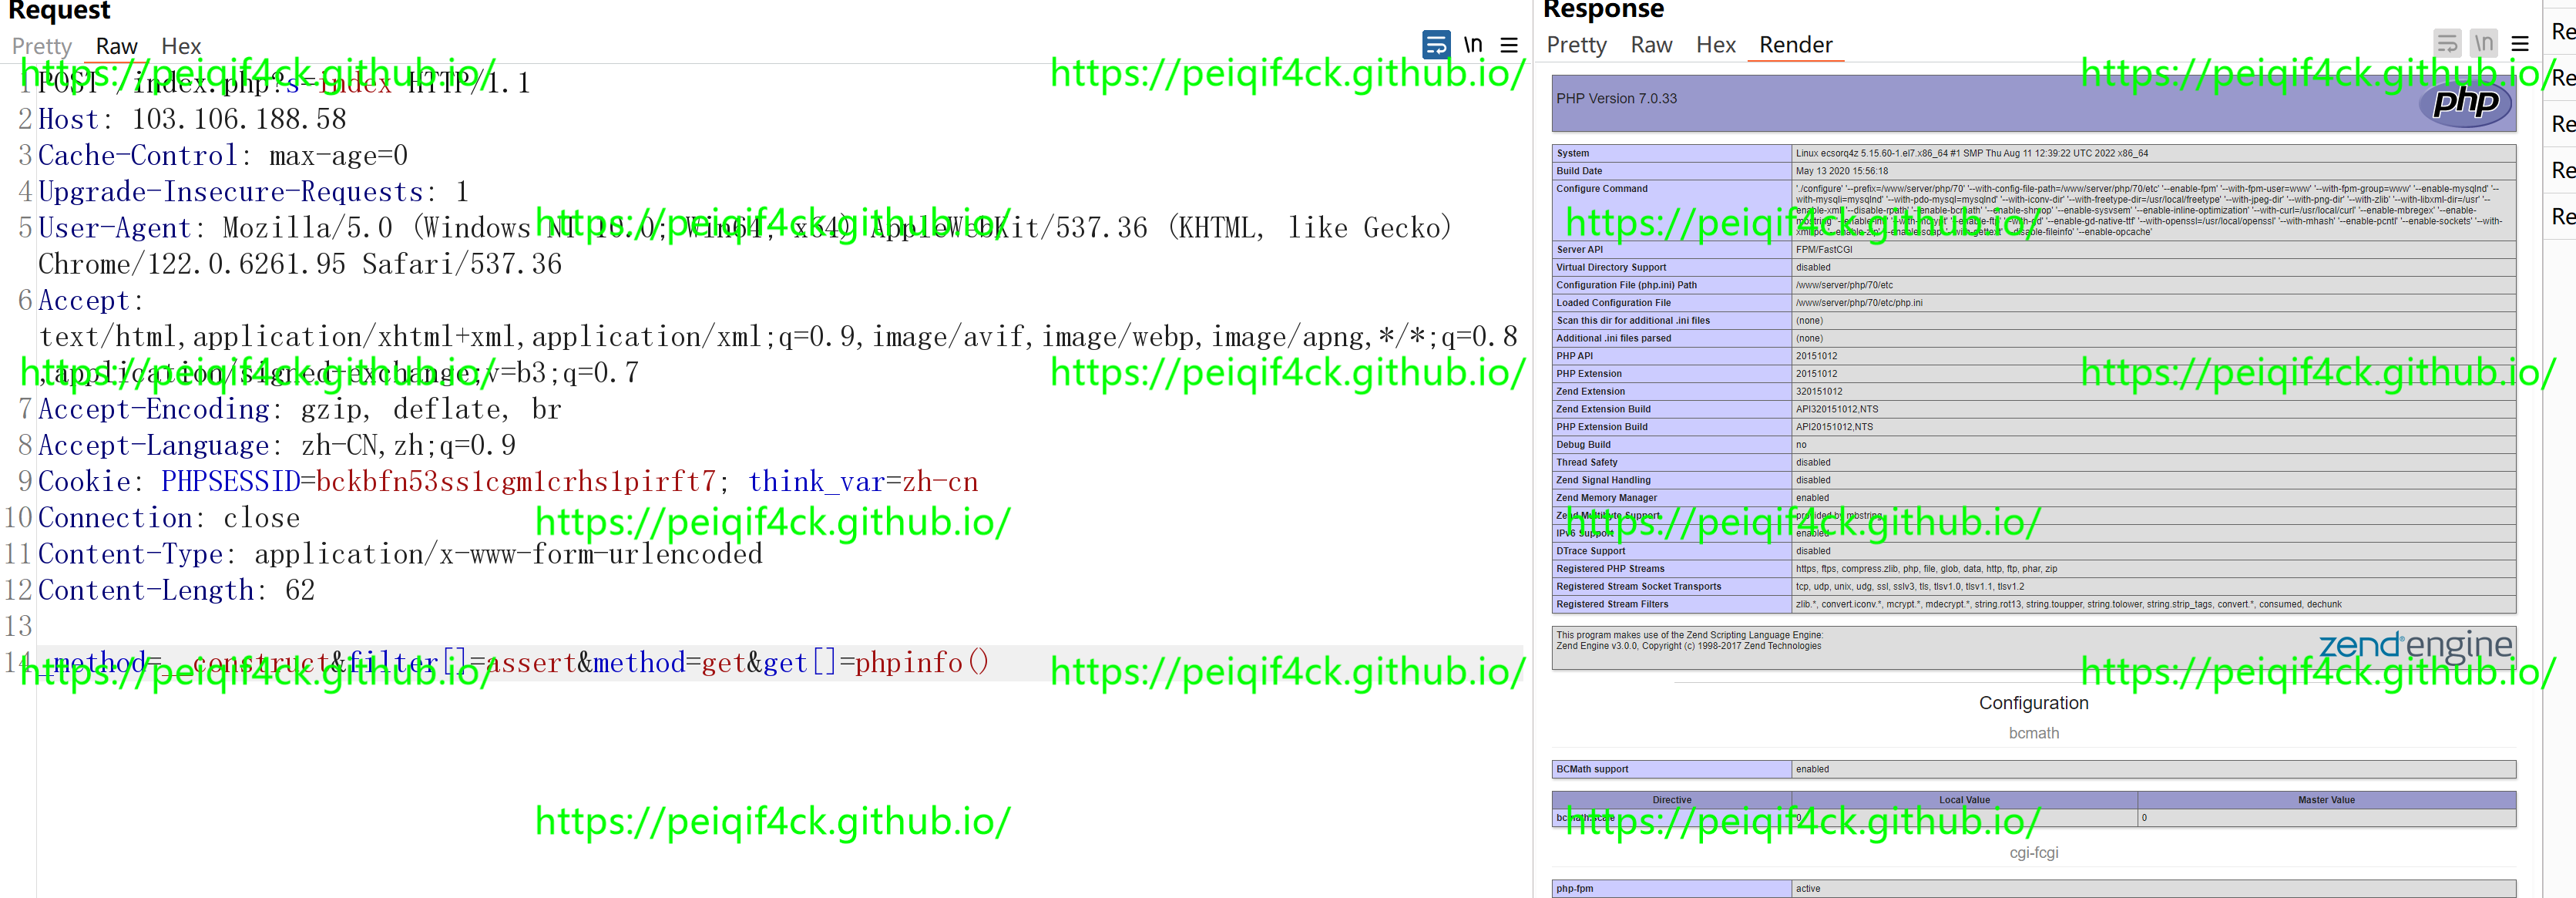The height and width of the screenshot is (898, 2576).
Task: Click Content-Type: application/x-www-form-urlencoded header
Action: pos(400,554)
